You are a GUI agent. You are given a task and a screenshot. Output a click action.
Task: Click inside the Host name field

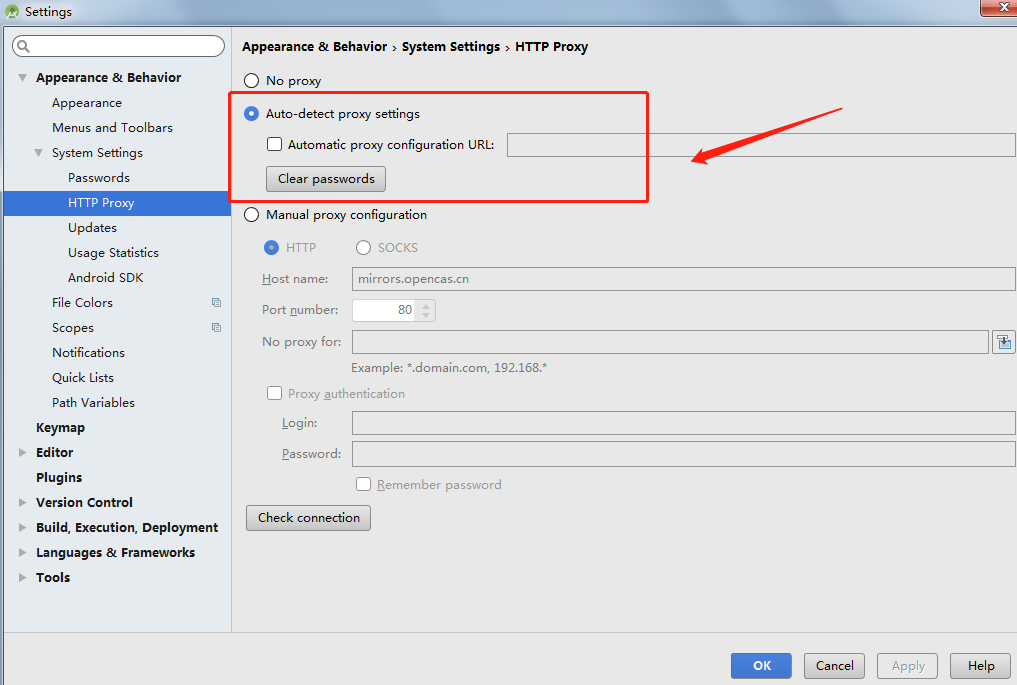pyautogui.click(x=600, y=278)
